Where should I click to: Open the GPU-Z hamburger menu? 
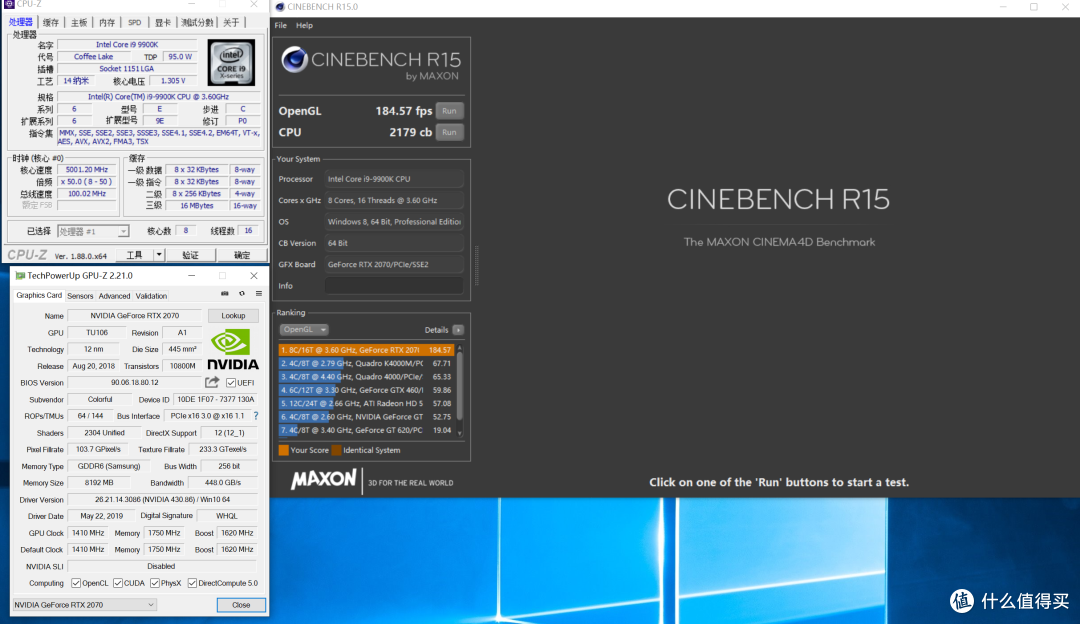pyautogui.click(x=259, y=294)
